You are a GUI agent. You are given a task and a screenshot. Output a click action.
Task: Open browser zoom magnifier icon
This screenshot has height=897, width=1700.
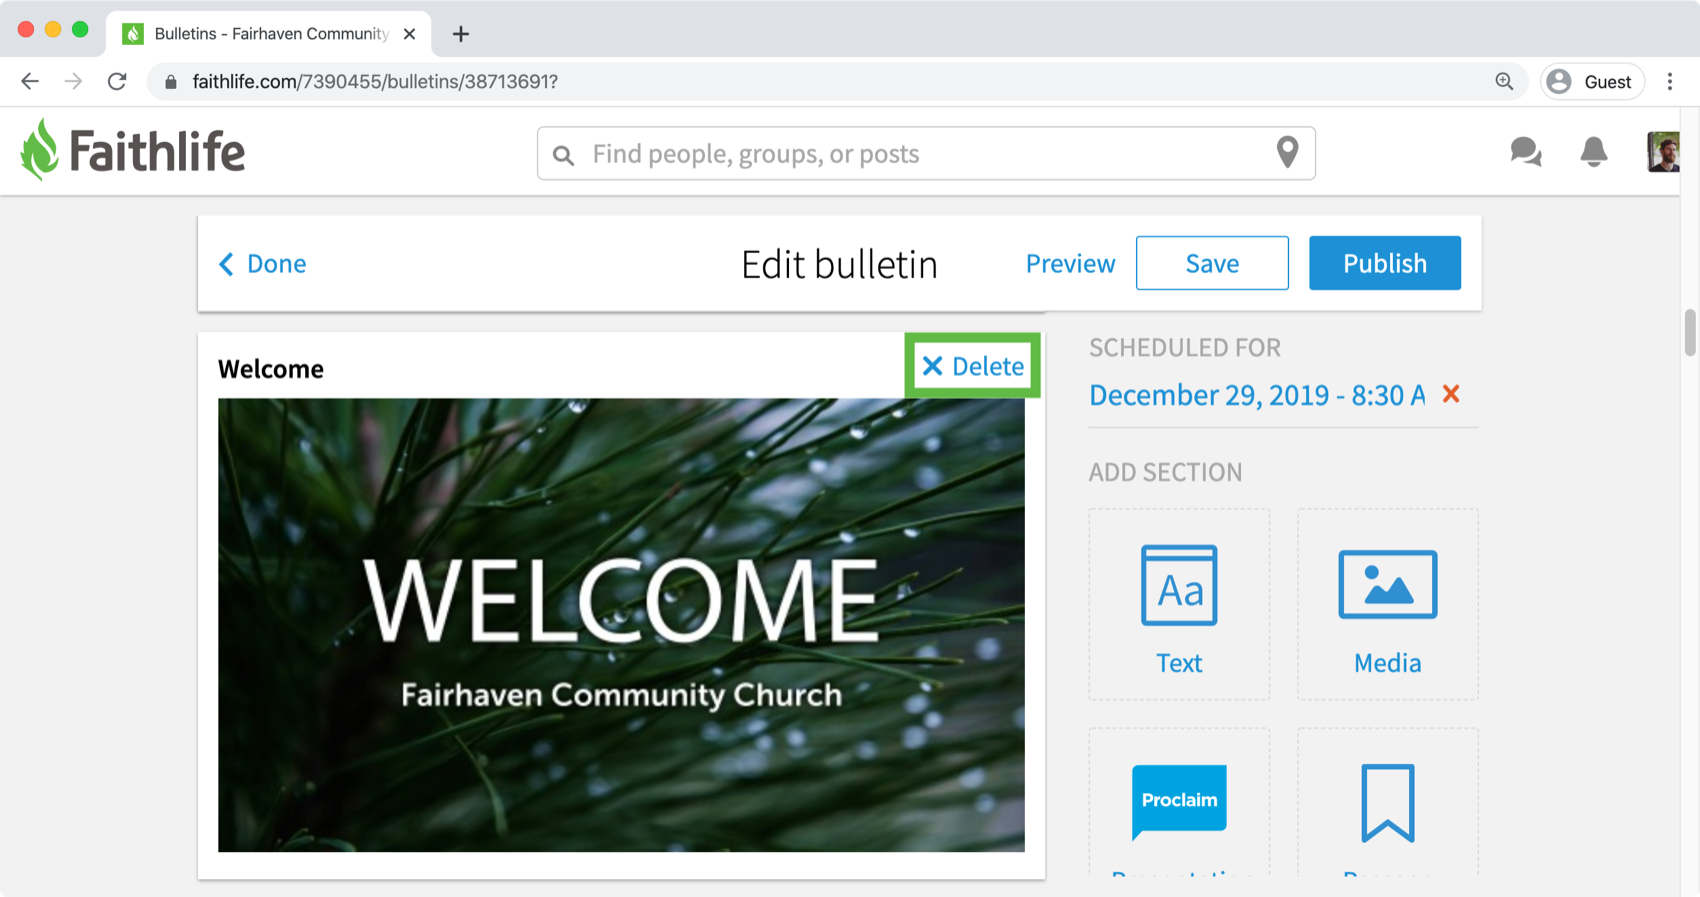(1504, 81)
